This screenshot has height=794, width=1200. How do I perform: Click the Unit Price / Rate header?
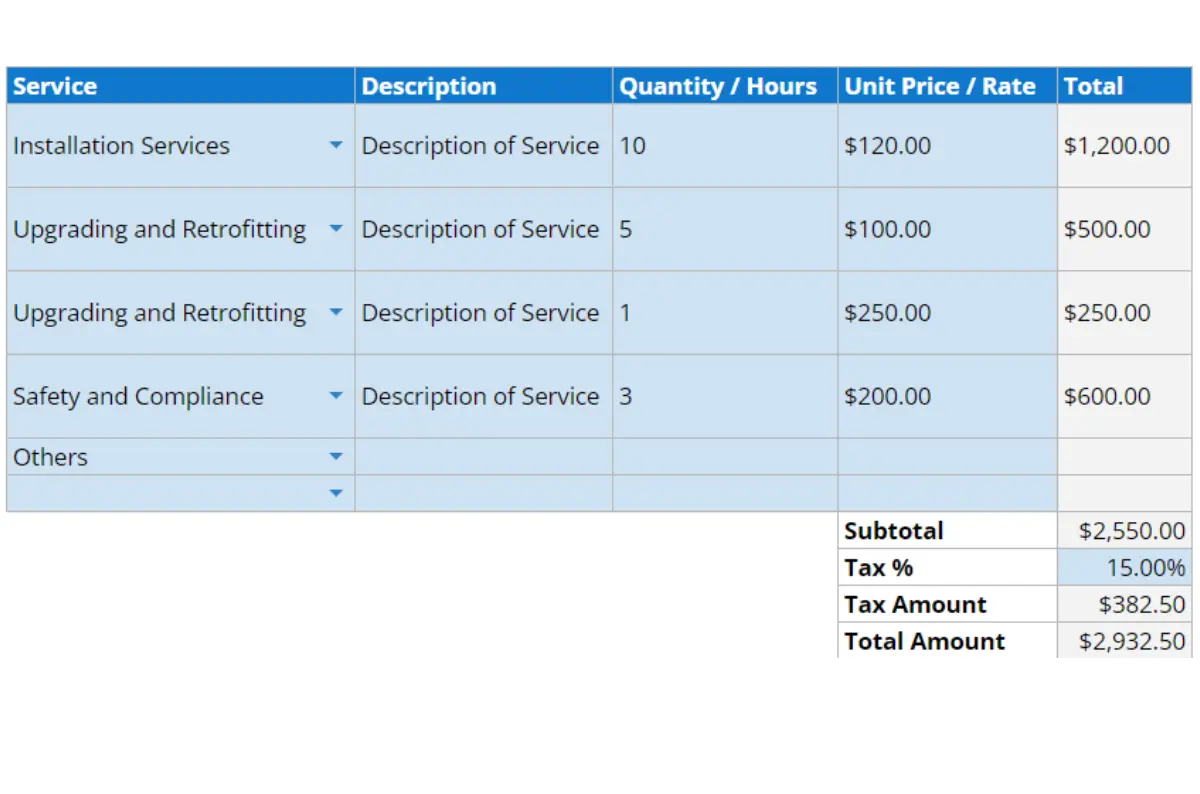tap(946, 86)
